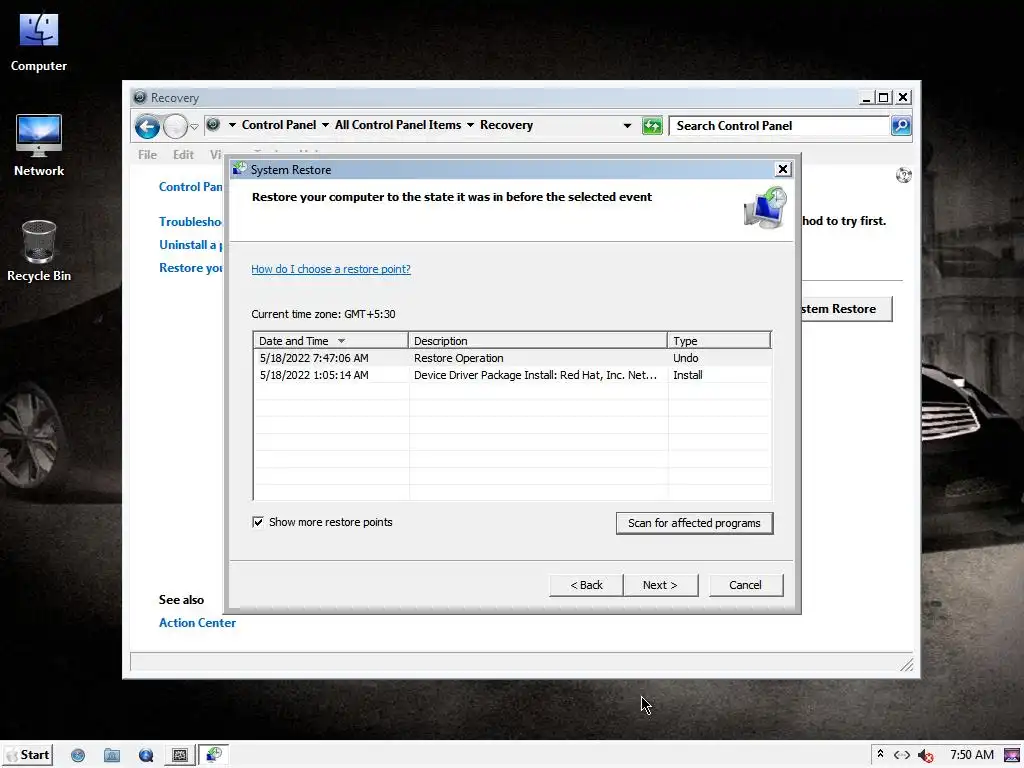Switch to System Restore taskbar button
This screenshot has height=768, width=1024.
(x=214, y=756)
